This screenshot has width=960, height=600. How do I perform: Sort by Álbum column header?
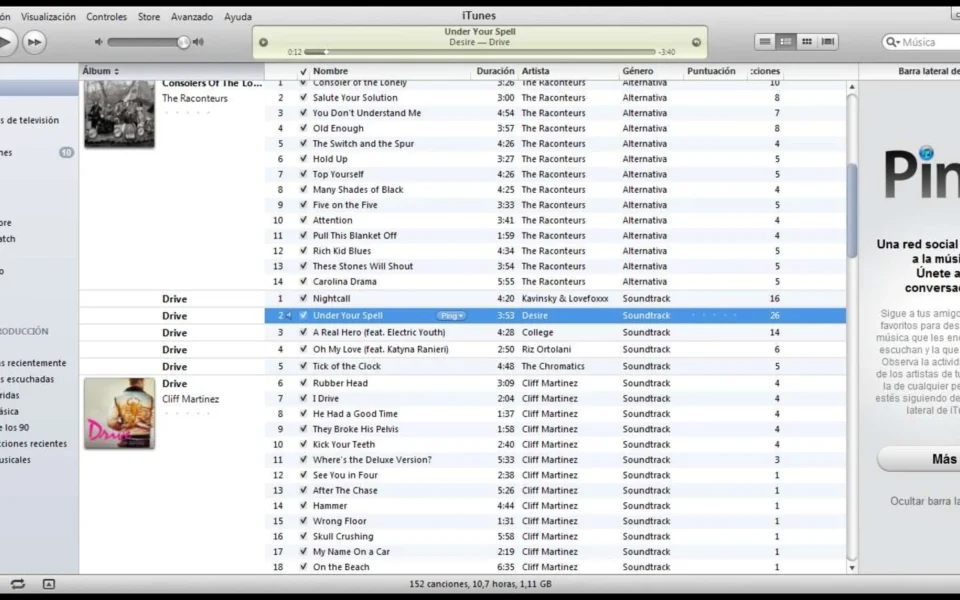pos(171,71)
